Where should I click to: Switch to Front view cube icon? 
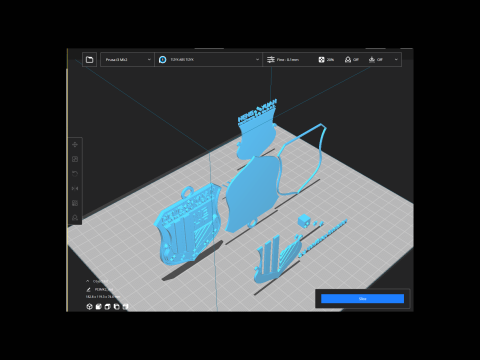coord(98,307)
